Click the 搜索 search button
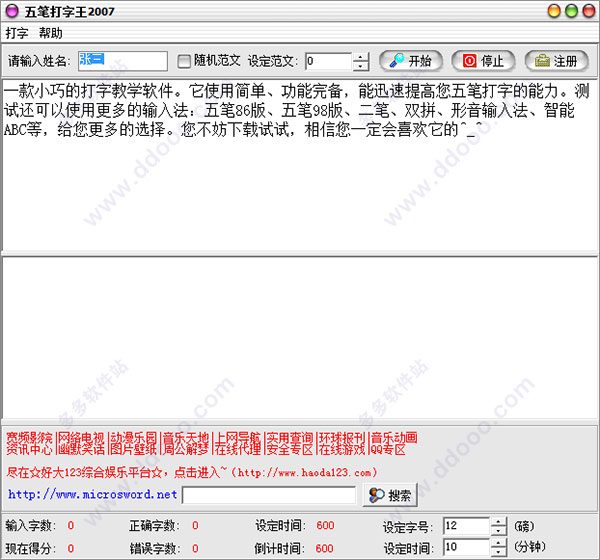The width and height of the screenshot is (600, 560). (390, 495)
